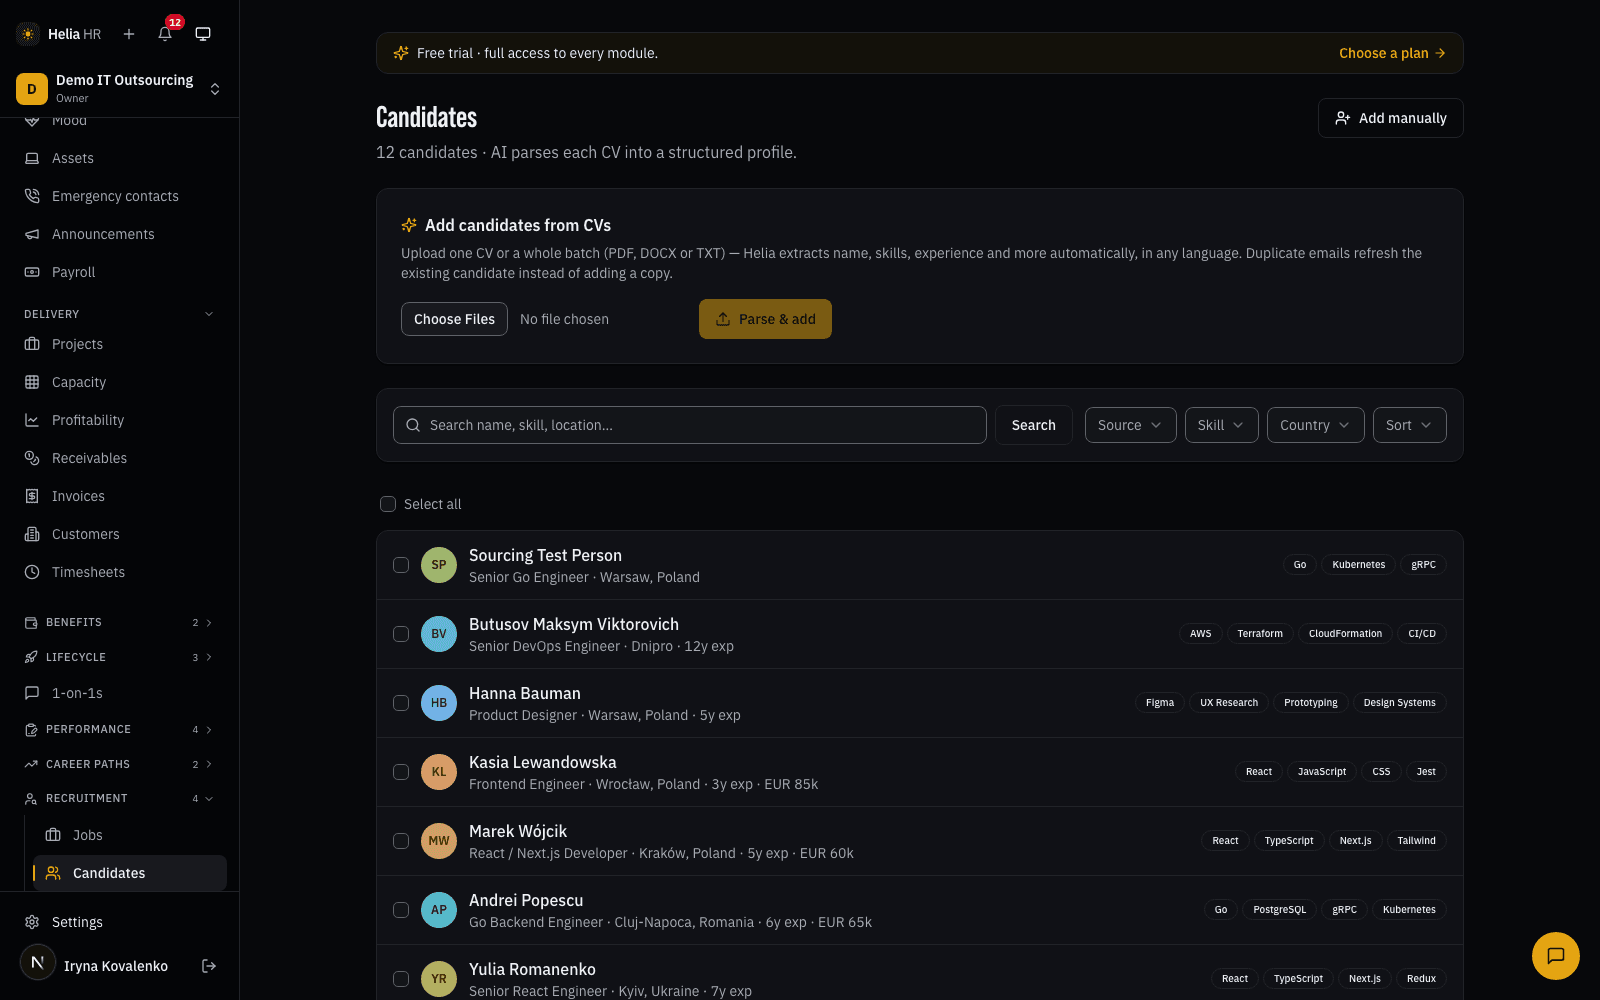
Task: Check Marek Wójcik's row checkbox
Action: pos(401,841)
